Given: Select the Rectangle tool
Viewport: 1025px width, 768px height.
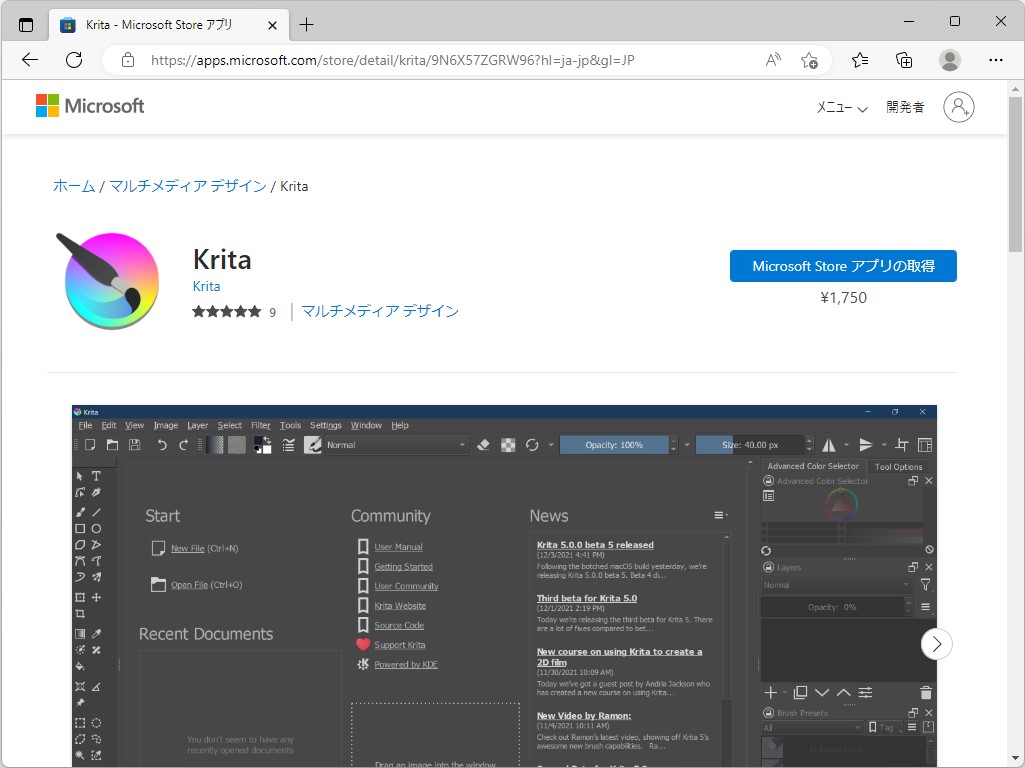Looking at the screenshot, I should 82,529.
